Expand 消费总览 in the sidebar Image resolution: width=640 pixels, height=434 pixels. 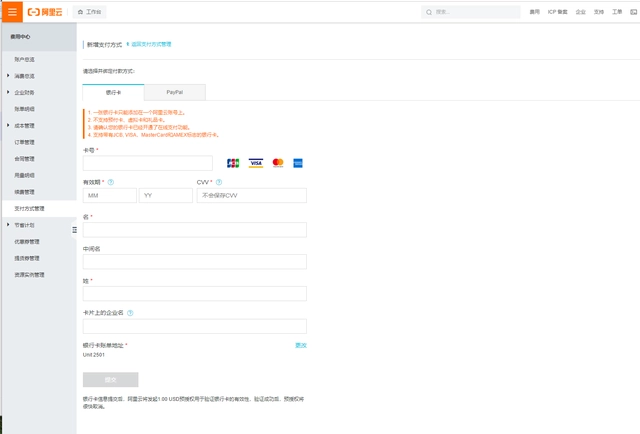[8, 76]
